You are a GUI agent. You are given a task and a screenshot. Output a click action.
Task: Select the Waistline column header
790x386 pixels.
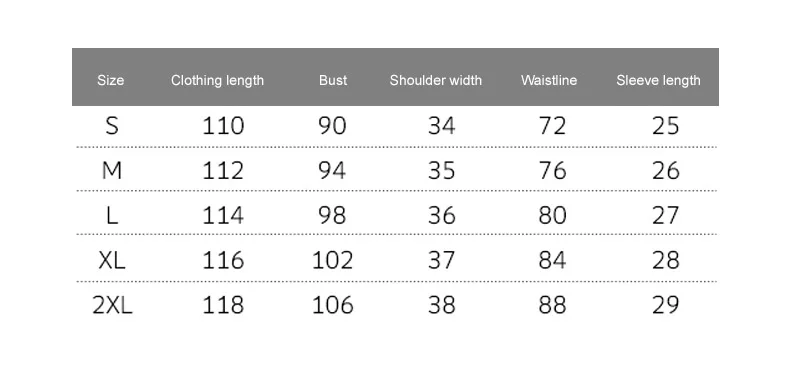(x=549, y=80)
